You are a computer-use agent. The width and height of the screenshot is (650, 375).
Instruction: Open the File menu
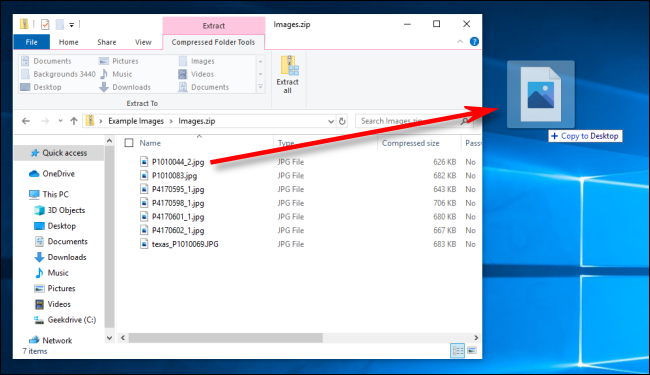pos(32,42)
